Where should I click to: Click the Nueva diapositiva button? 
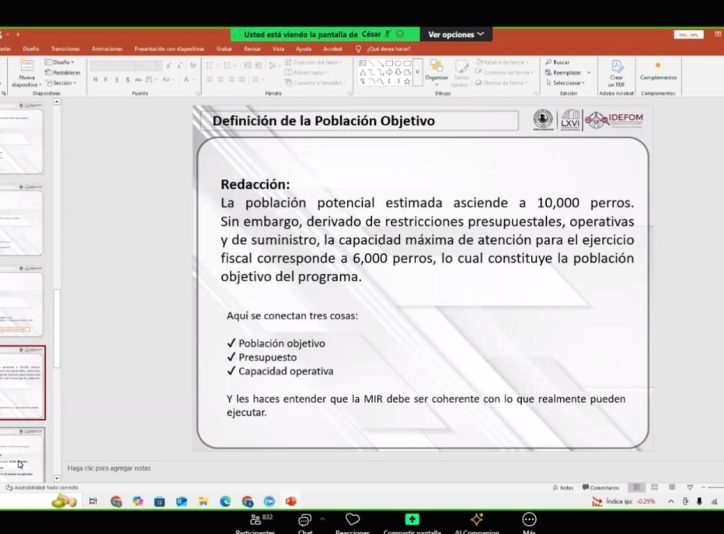click(27, 72)
